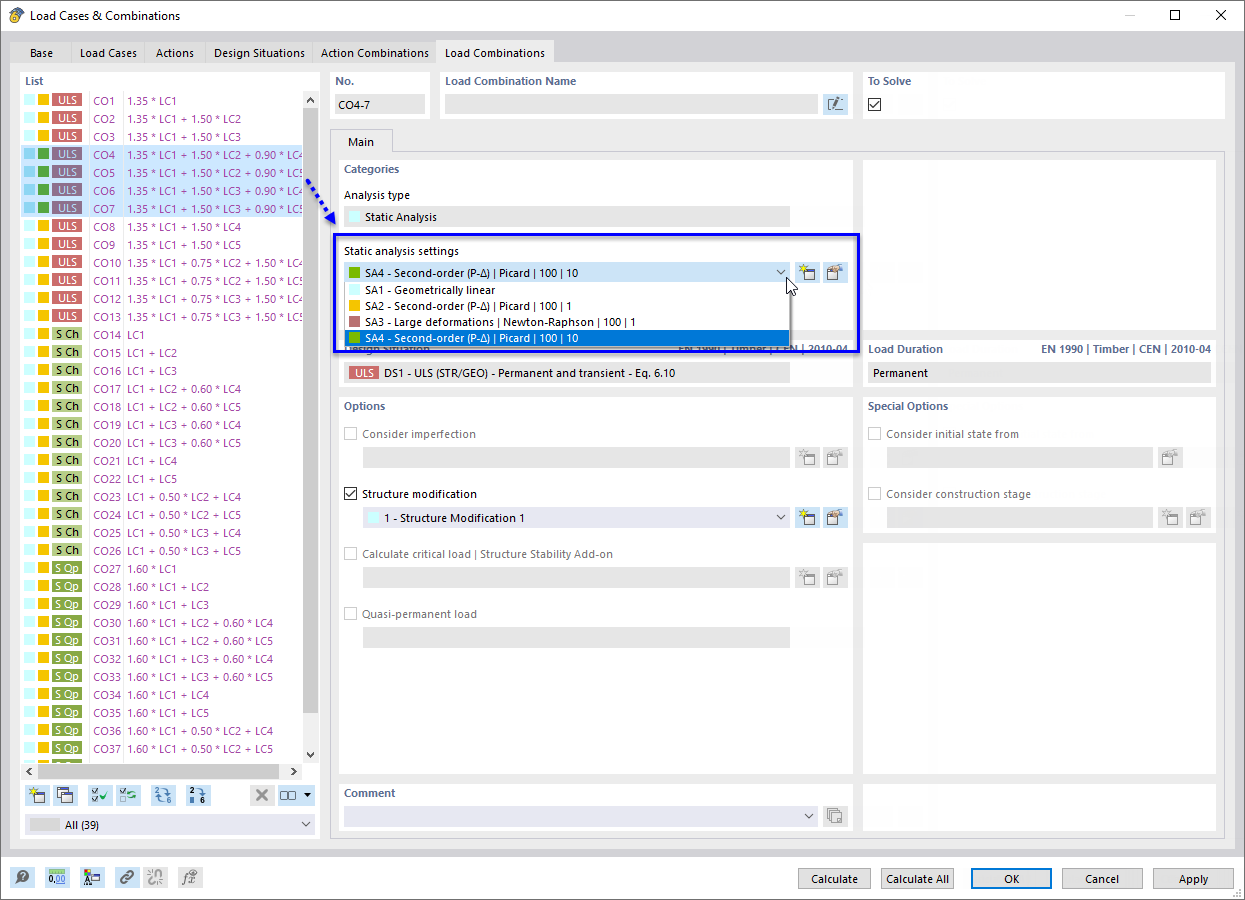Click the select-all checkmarks icon below the list
1245x900 pixels.
[99, 794]
